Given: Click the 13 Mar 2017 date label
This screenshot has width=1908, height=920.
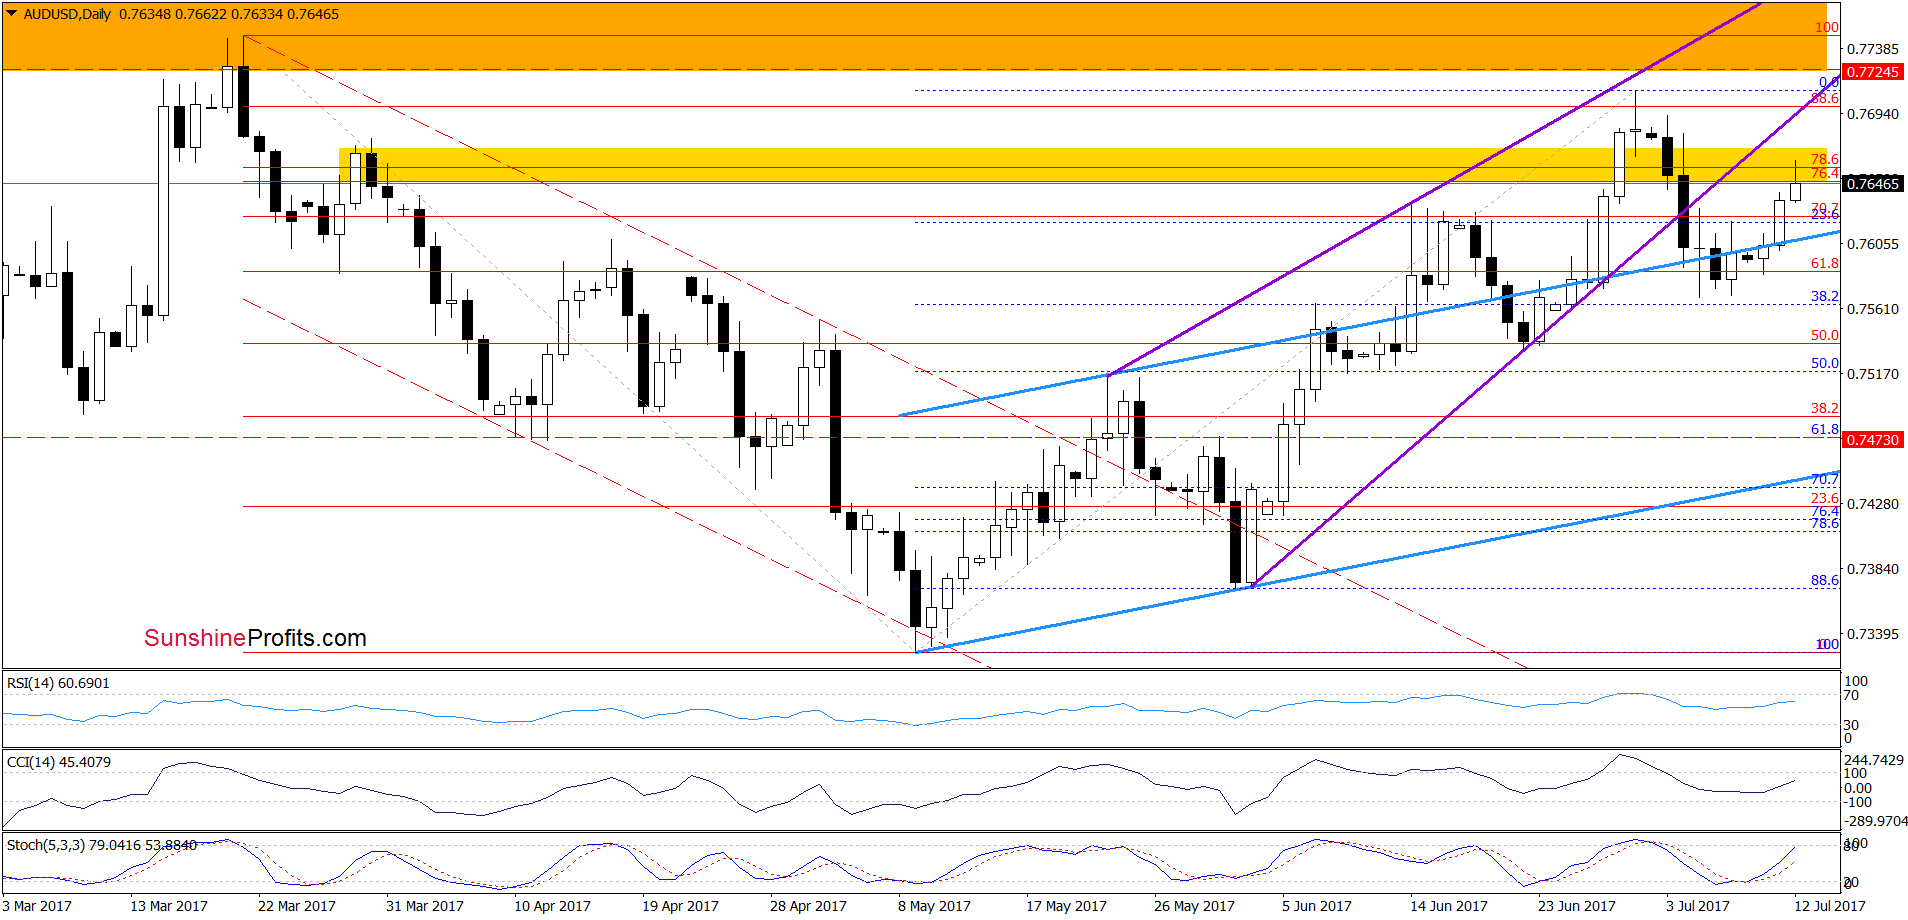Looking at the screenshot, I should [x=169, y=906].
